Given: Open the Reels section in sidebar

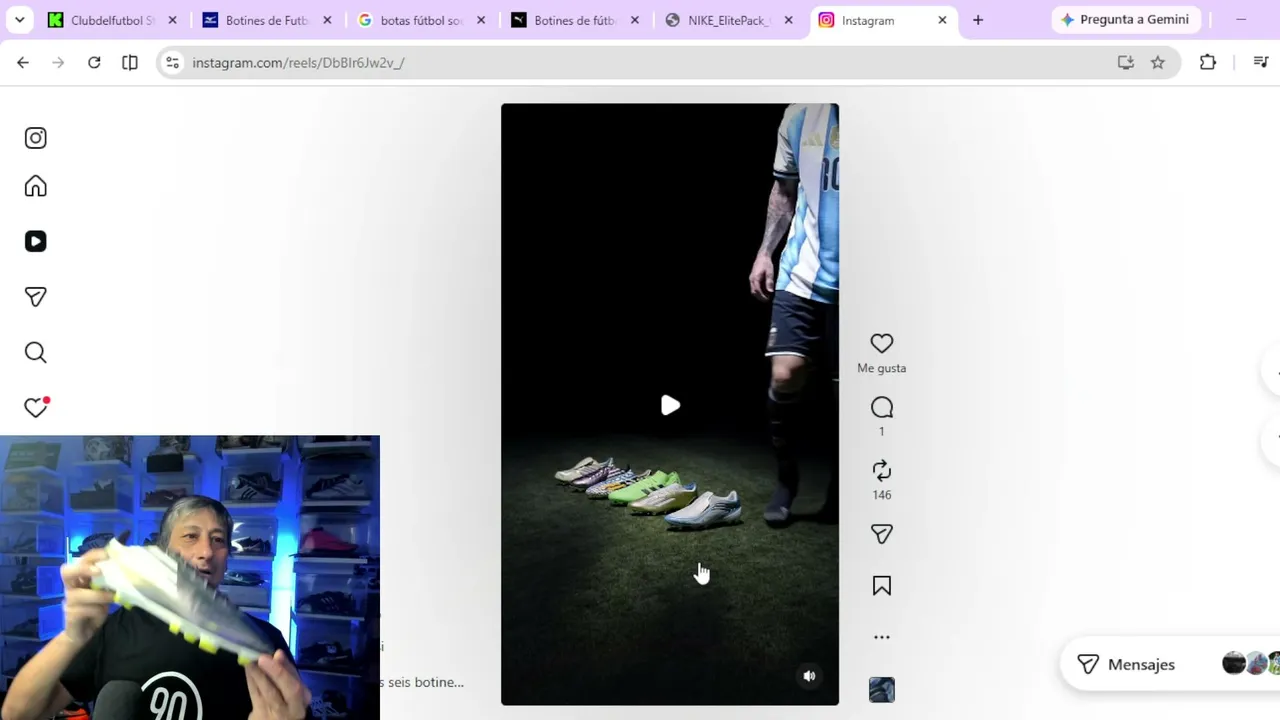Looking at the screenshot, I should point(36,241).
